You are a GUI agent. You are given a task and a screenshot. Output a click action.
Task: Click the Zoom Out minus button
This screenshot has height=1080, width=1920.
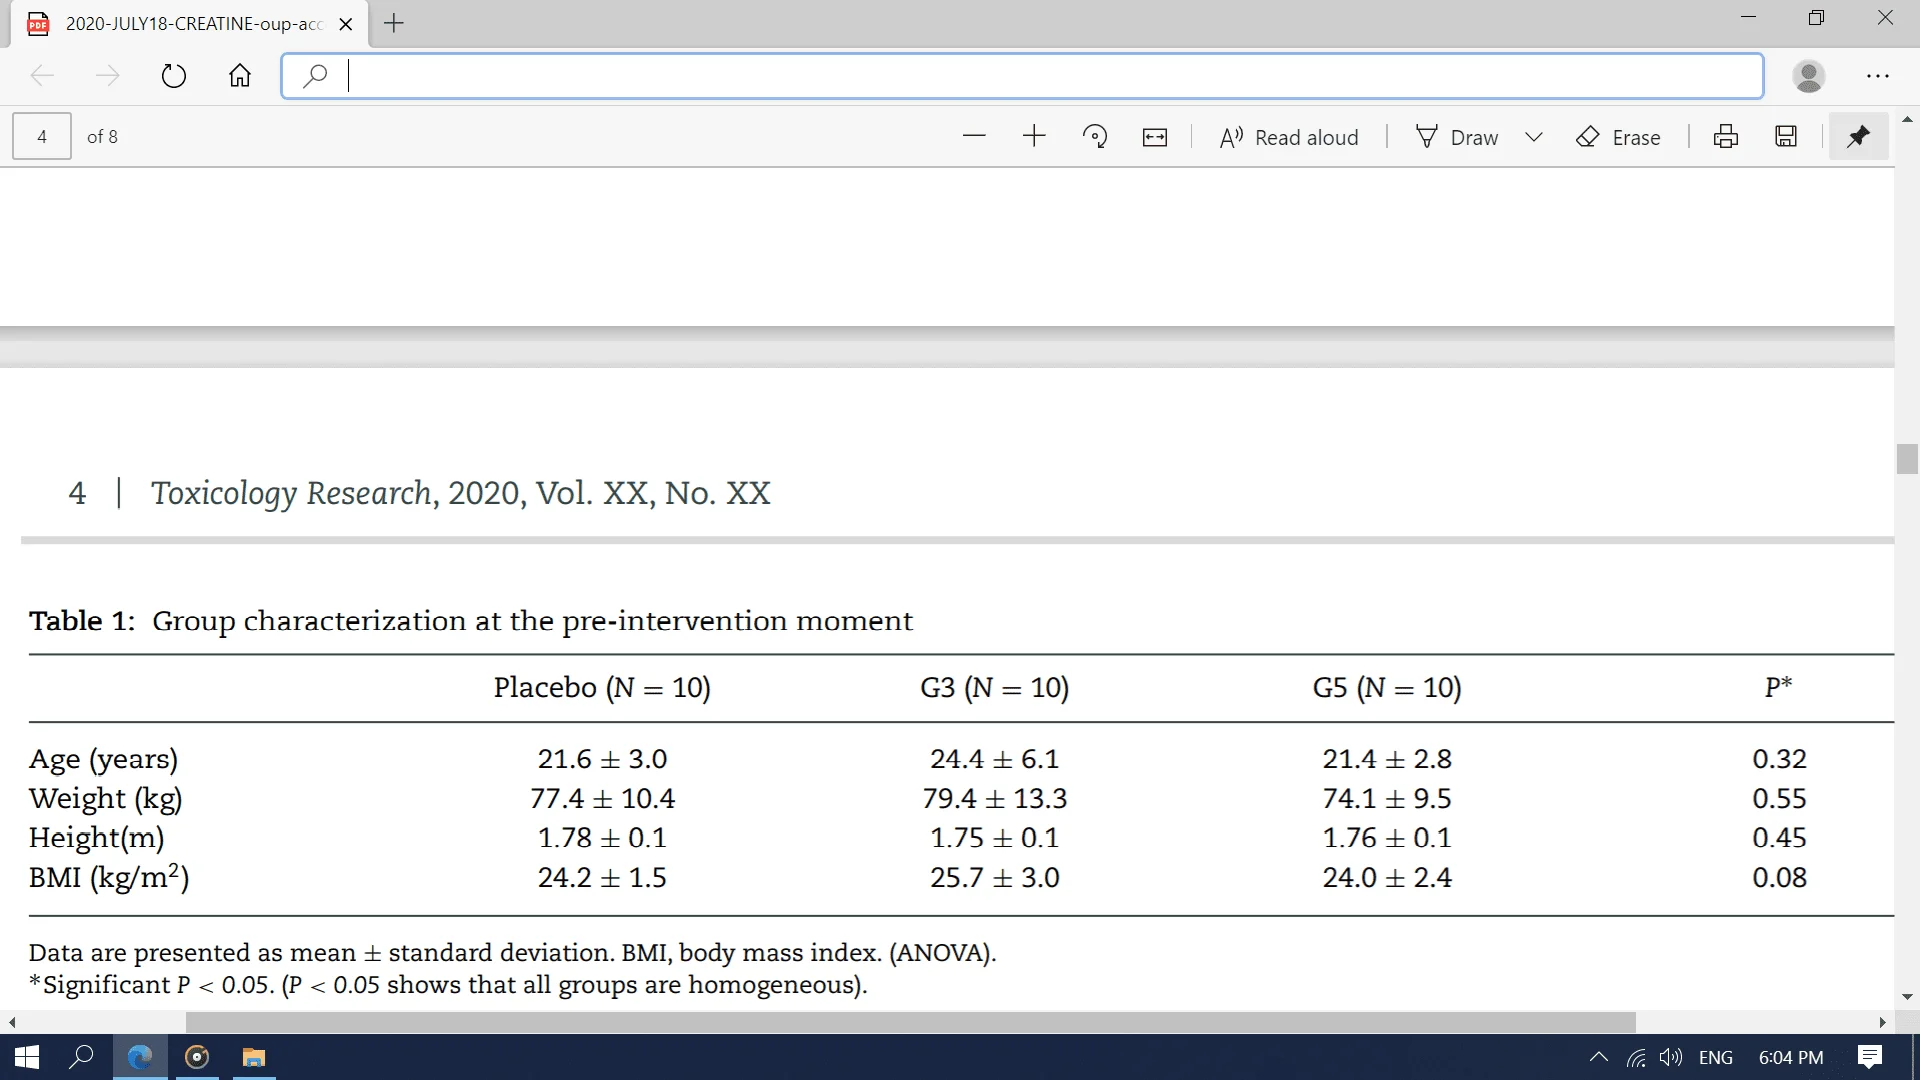[975, 136]
